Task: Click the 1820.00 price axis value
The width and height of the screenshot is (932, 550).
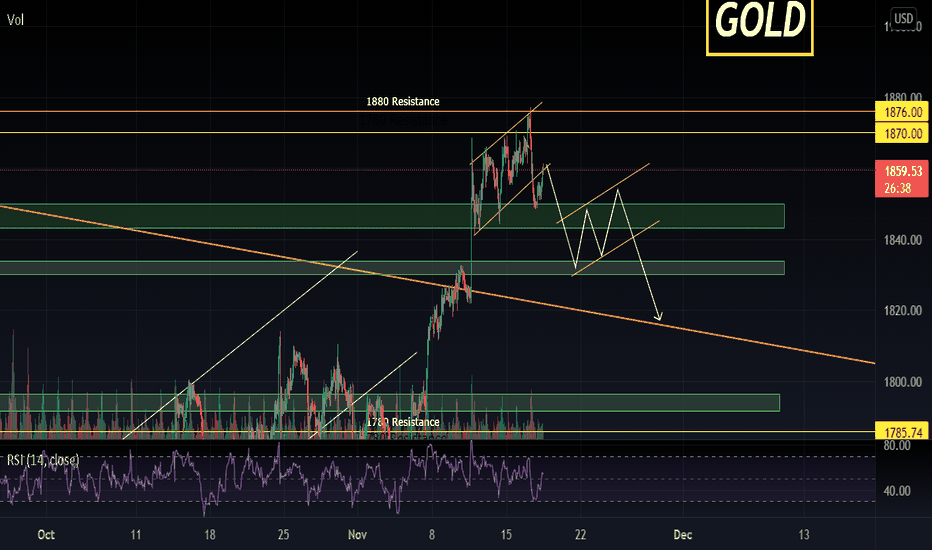Action: (x=902, y=310)
